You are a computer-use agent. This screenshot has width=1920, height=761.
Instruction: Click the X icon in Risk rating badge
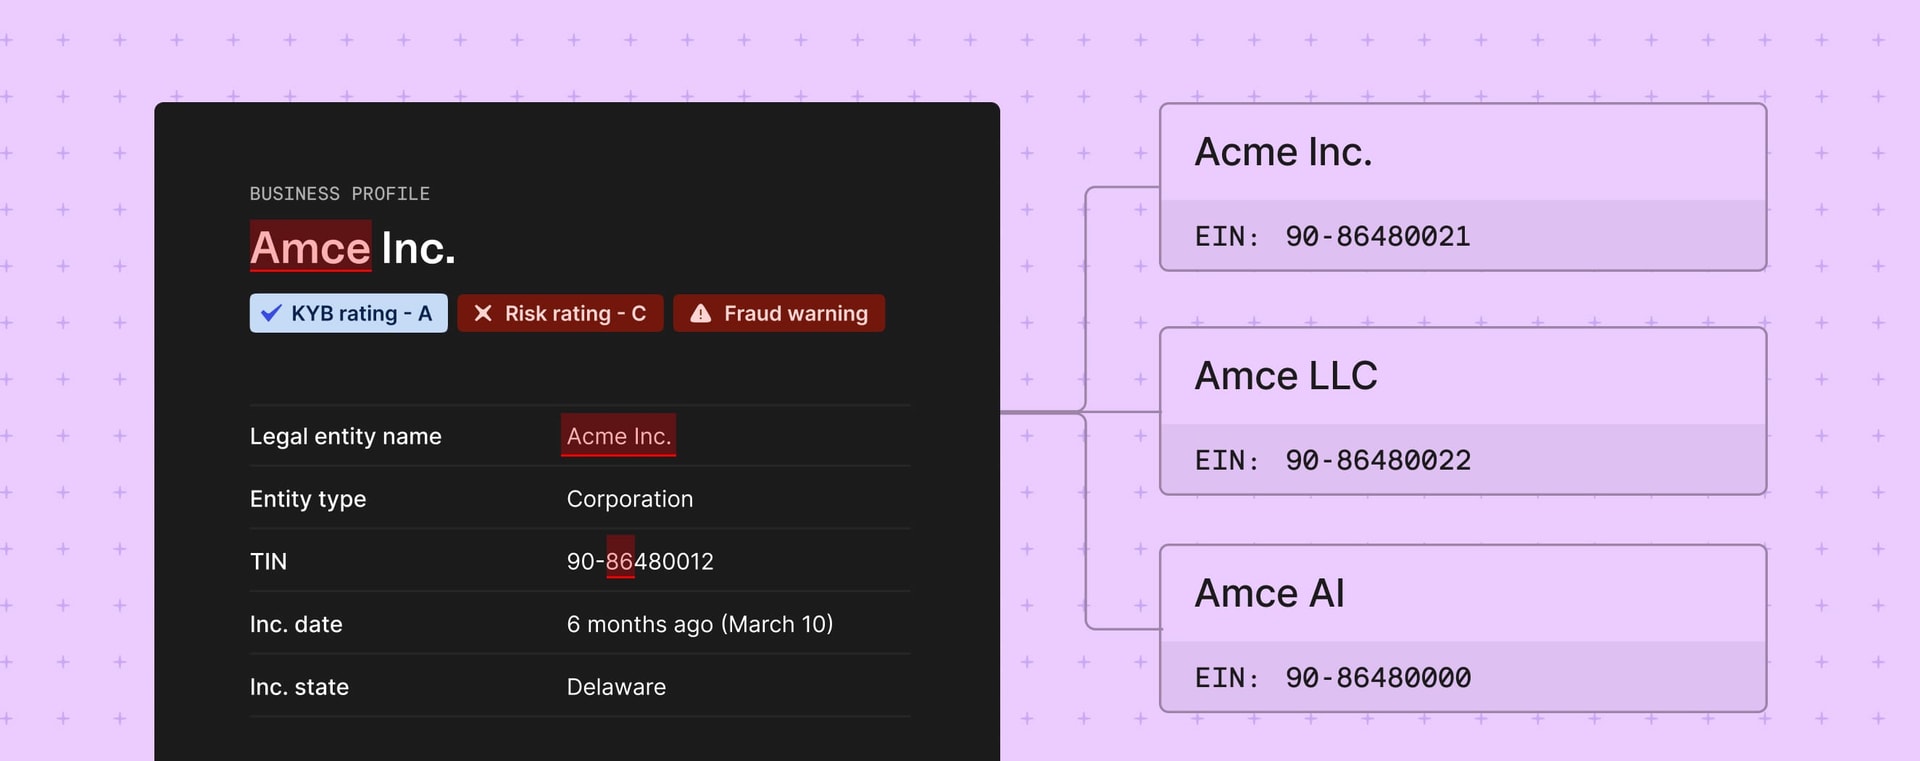click(483, 313)
